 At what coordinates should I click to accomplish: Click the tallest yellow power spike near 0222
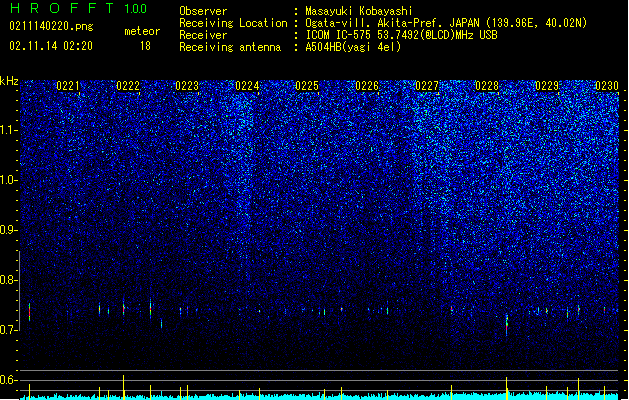click(124, 387)
